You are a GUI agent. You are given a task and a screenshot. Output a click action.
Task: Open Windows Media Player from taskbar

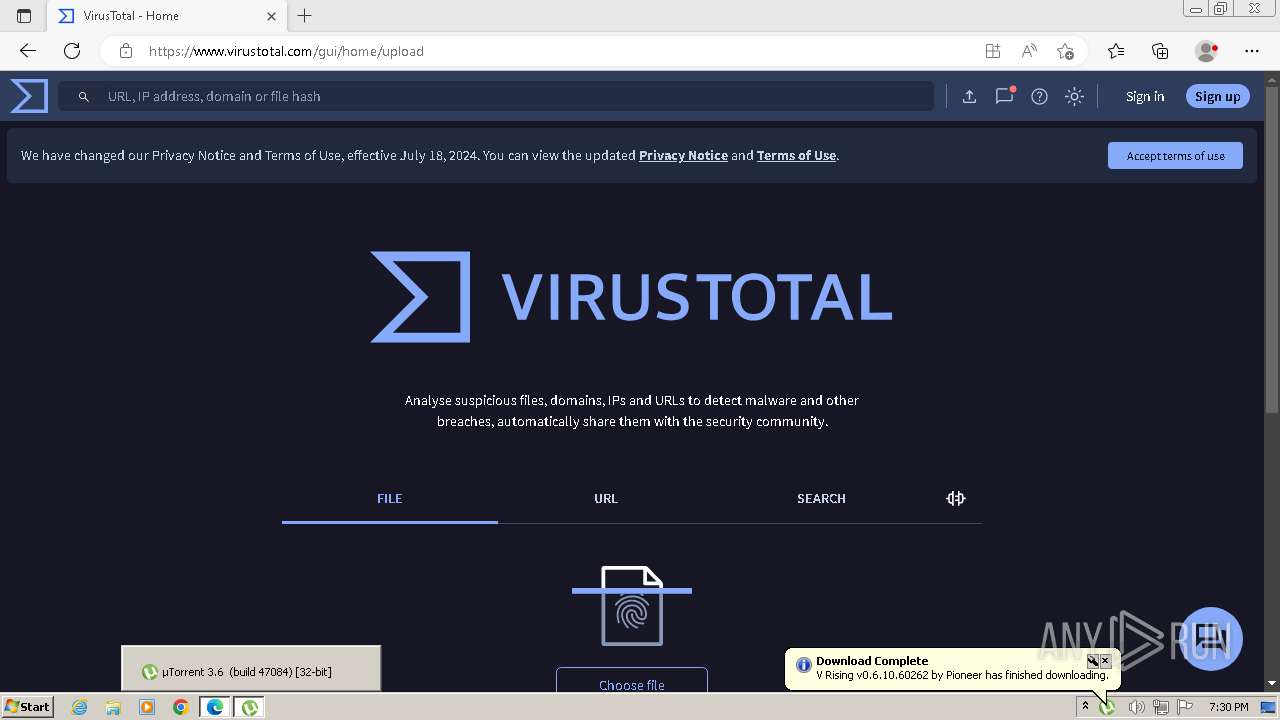(147, 707)
